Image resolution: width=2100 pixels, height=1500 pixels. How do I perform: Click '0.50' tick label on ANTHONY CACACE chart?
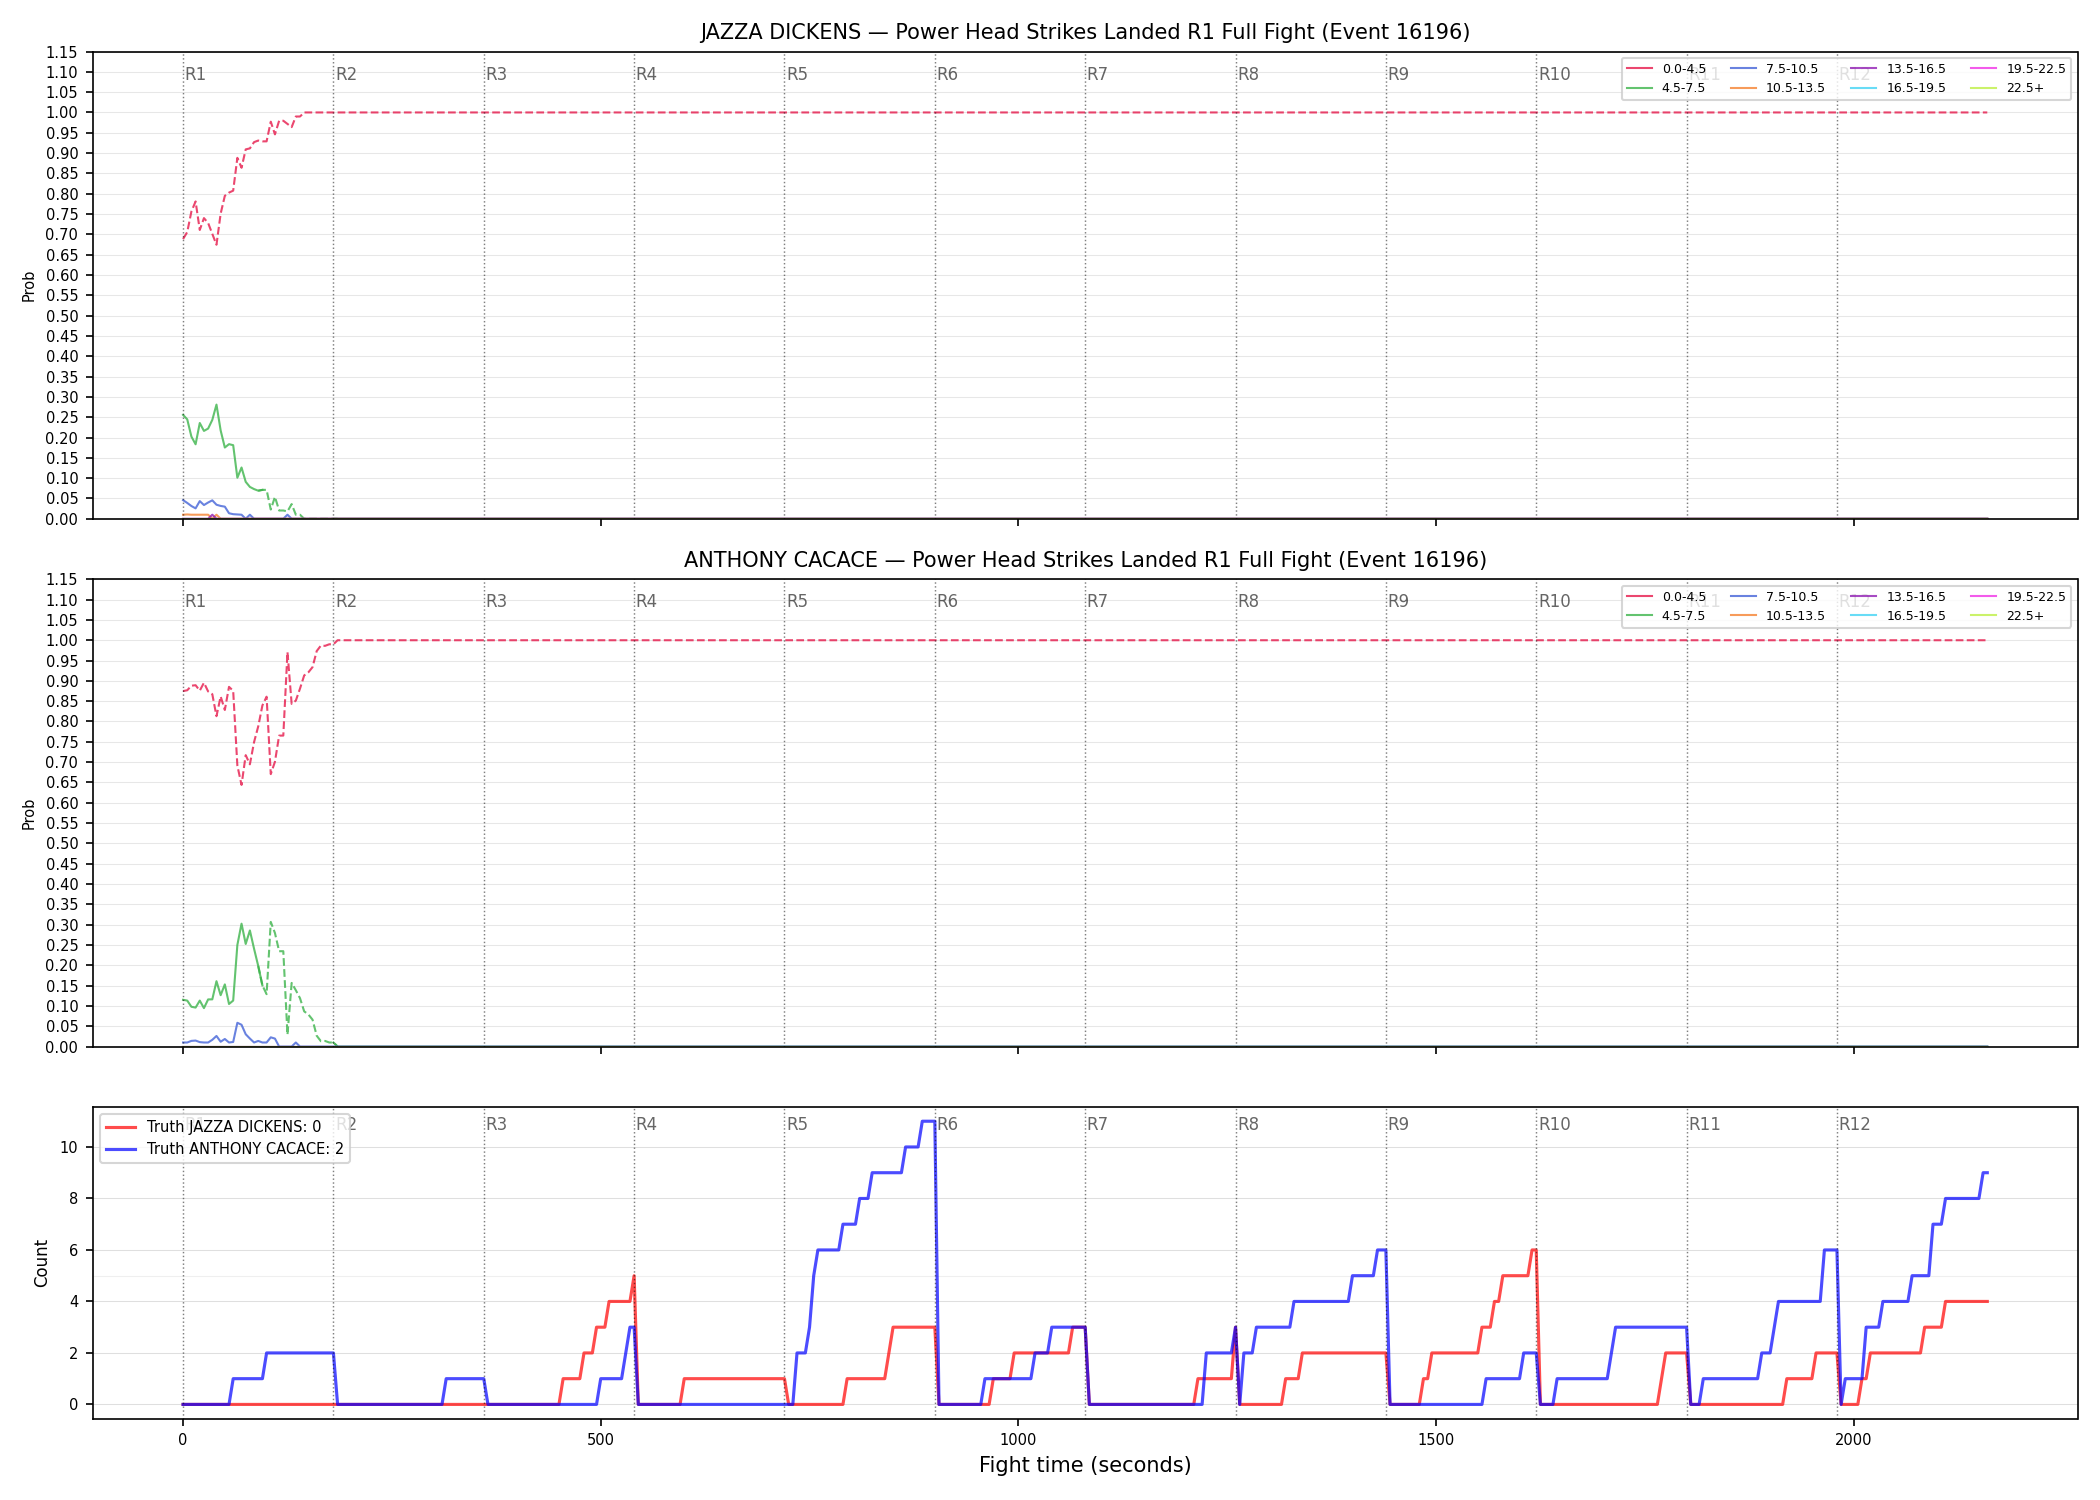62,843
